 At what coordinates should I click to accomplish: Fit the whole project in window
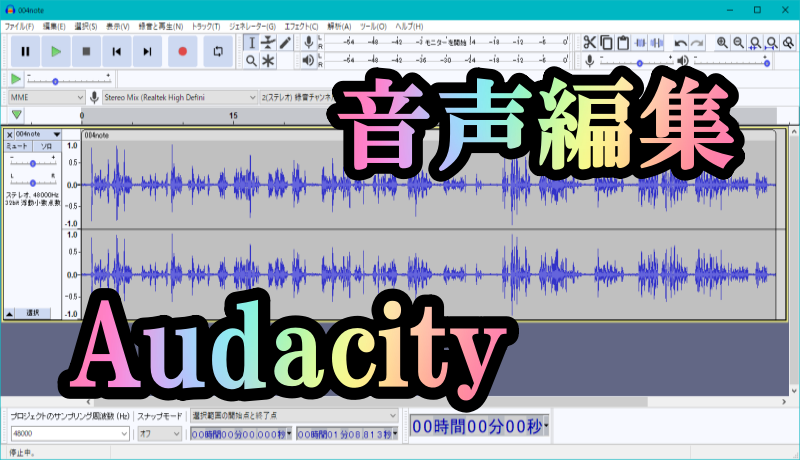coord(772,42)
